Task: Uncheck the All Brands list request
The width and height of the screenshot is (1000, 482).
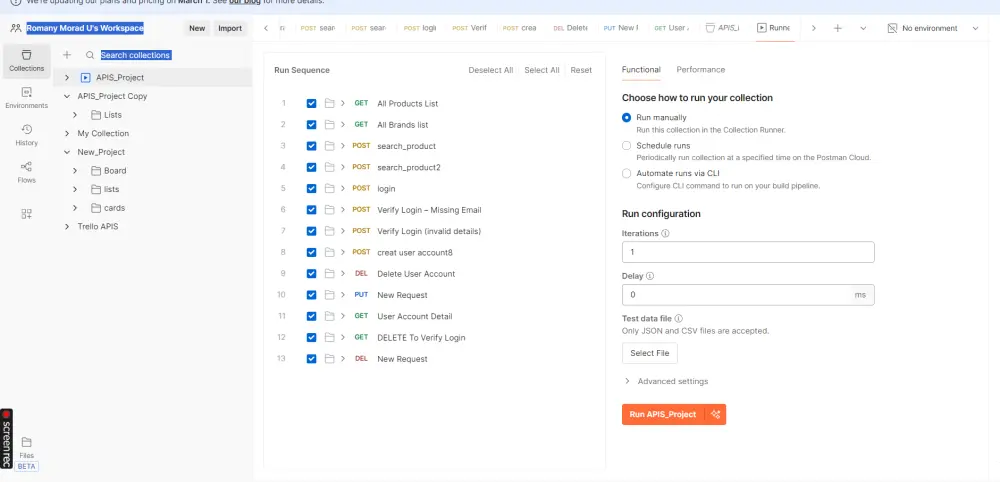Action: [311, 125]
